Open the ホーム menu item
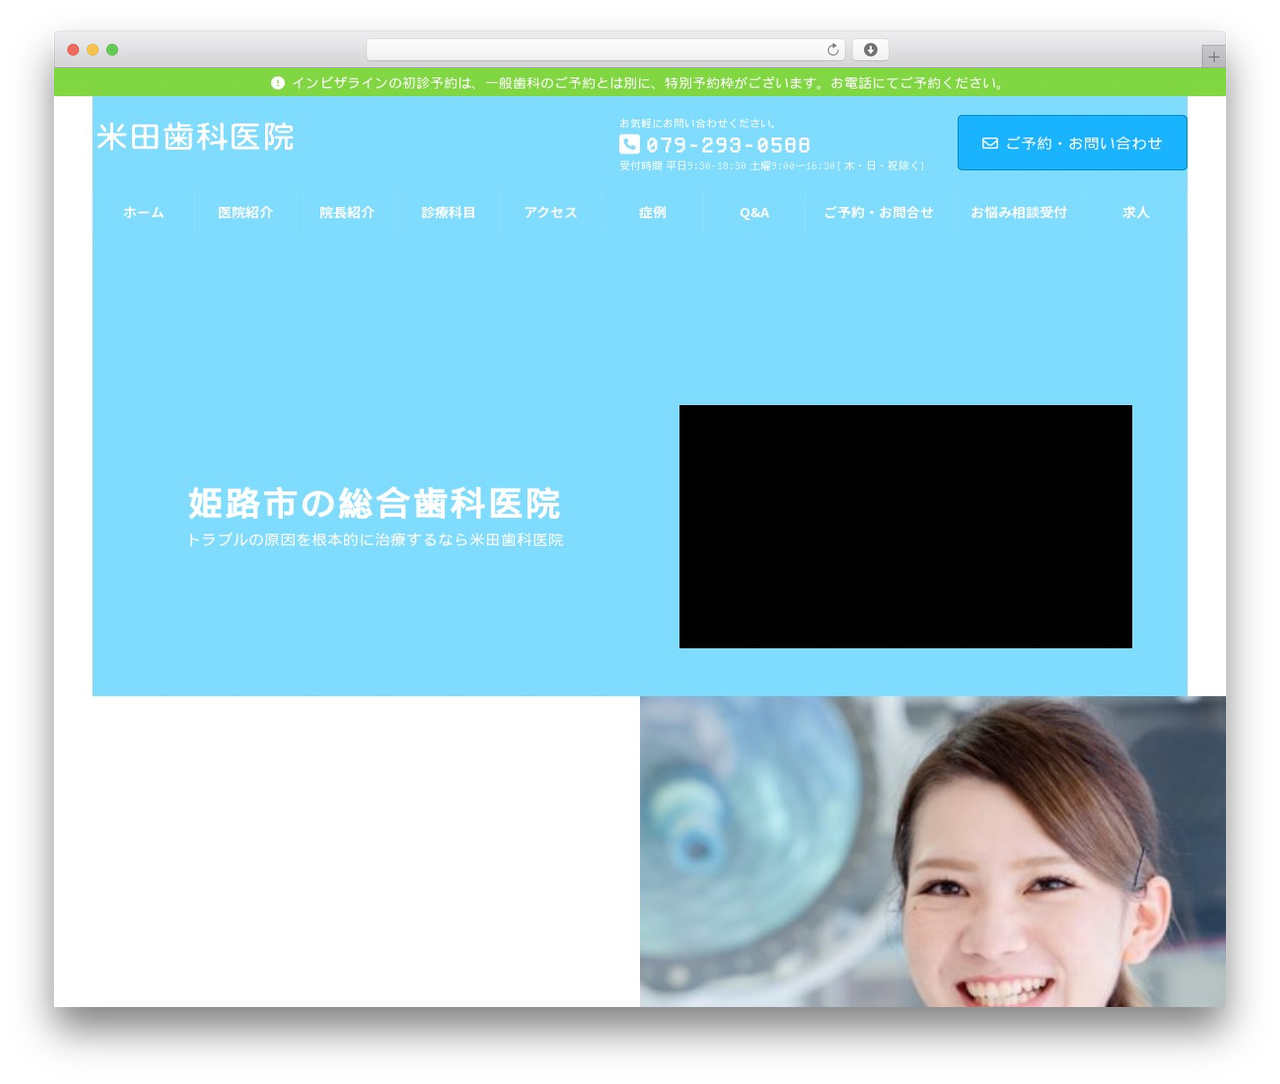Screen dimensions: 1280x1084 click(143, 213)
